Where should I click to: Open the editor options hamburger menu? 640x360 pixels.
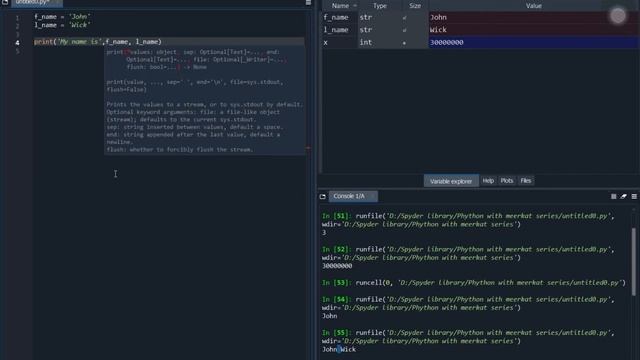[x=308, y=3]
